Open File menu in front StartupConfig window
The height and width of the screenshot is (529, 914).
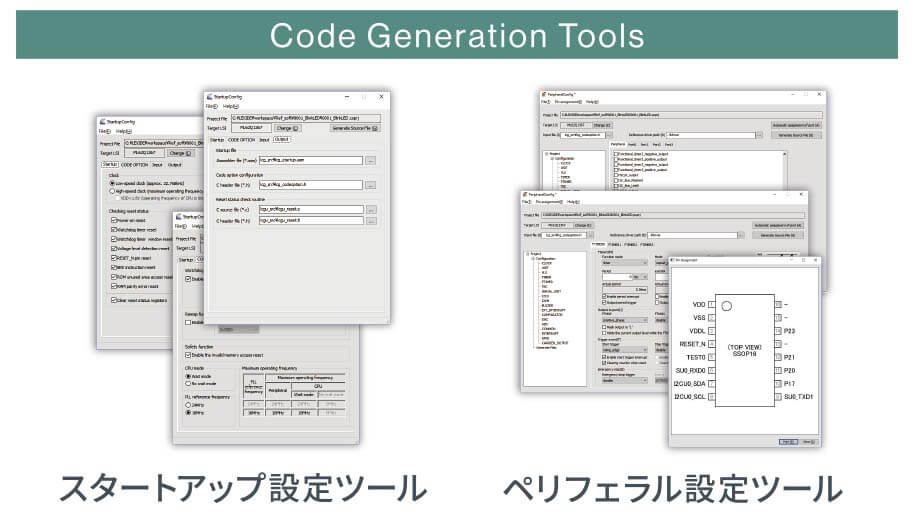click(211, 107)
